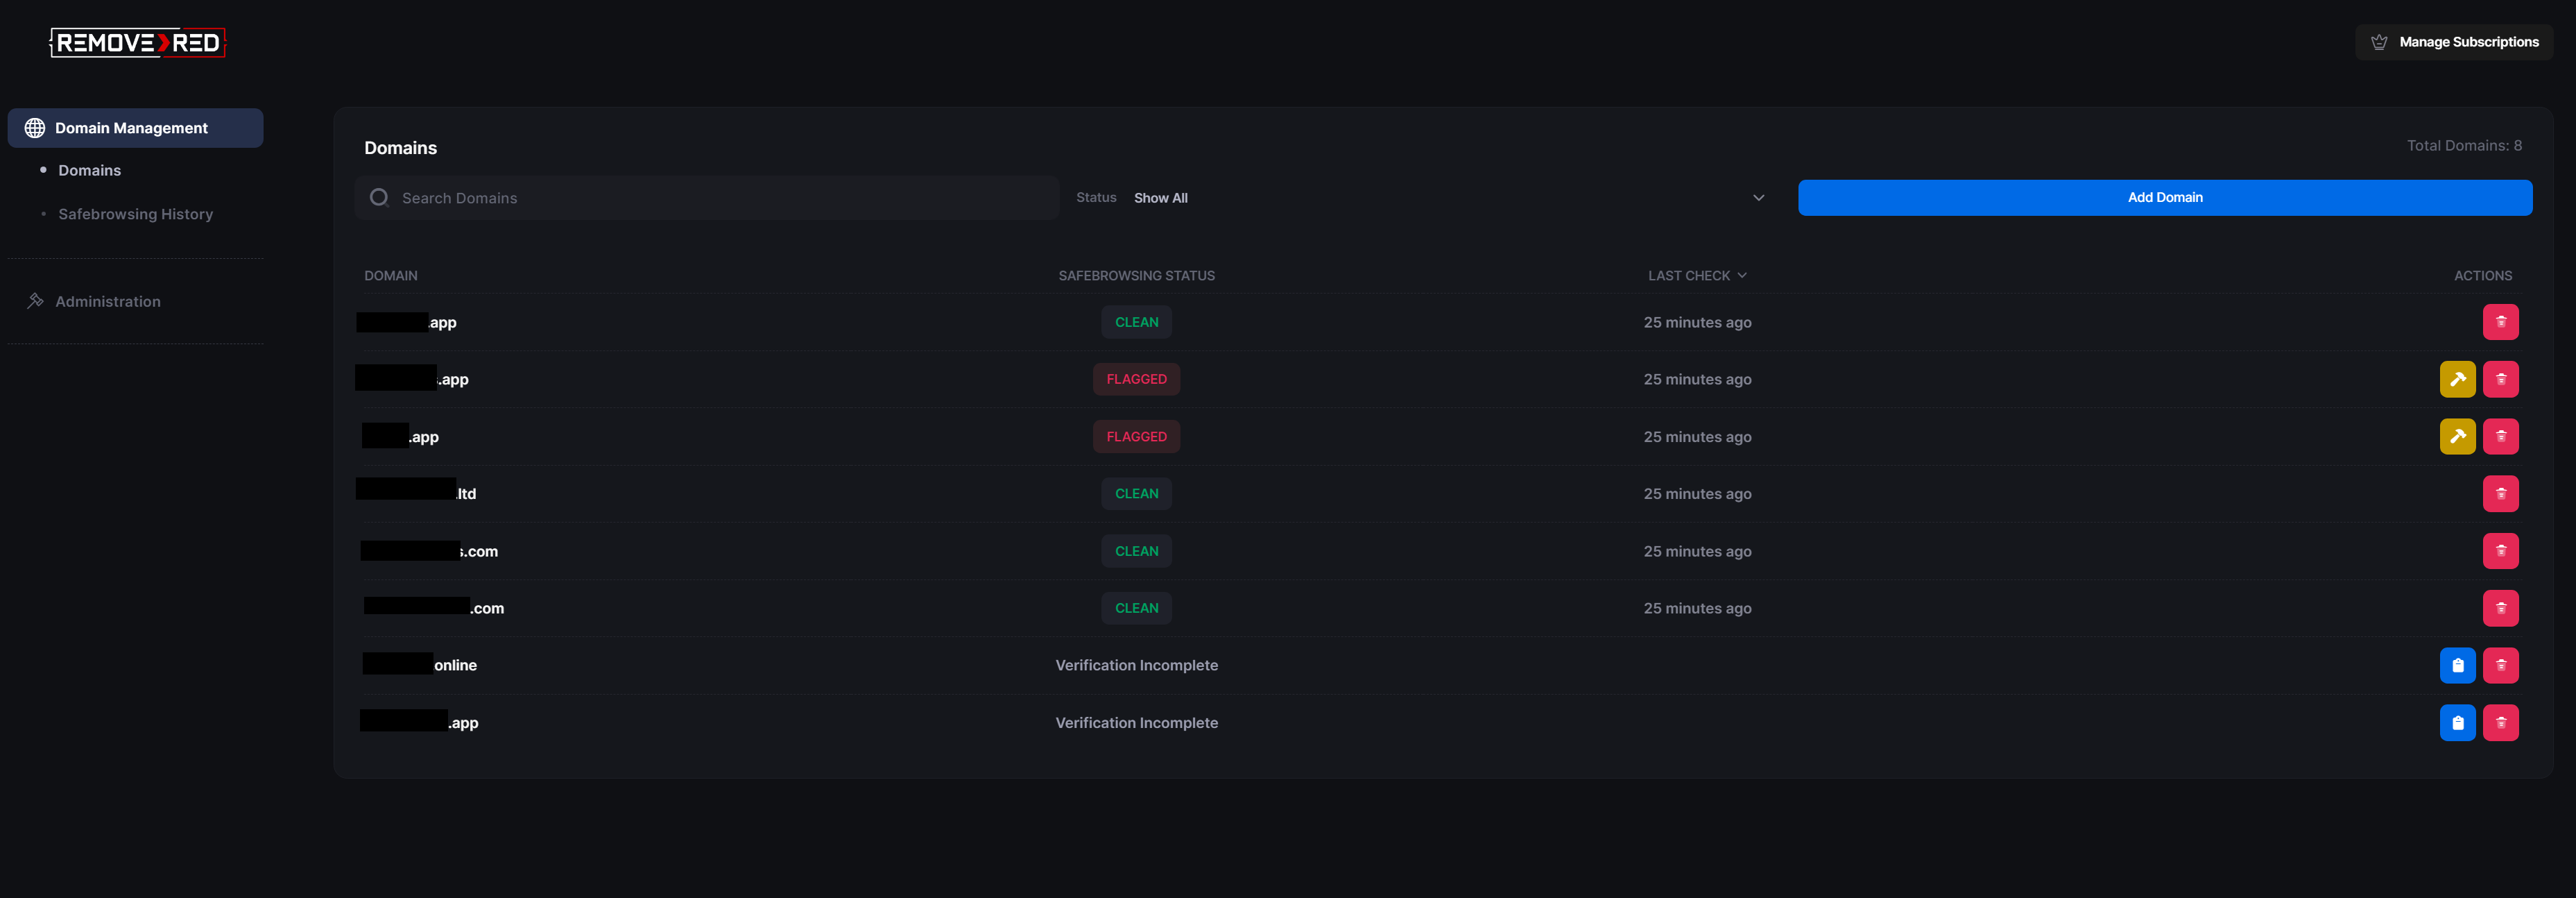
Task: Open Safebrowsing History page
Action: pyautogui.click(x=135, y=214)
